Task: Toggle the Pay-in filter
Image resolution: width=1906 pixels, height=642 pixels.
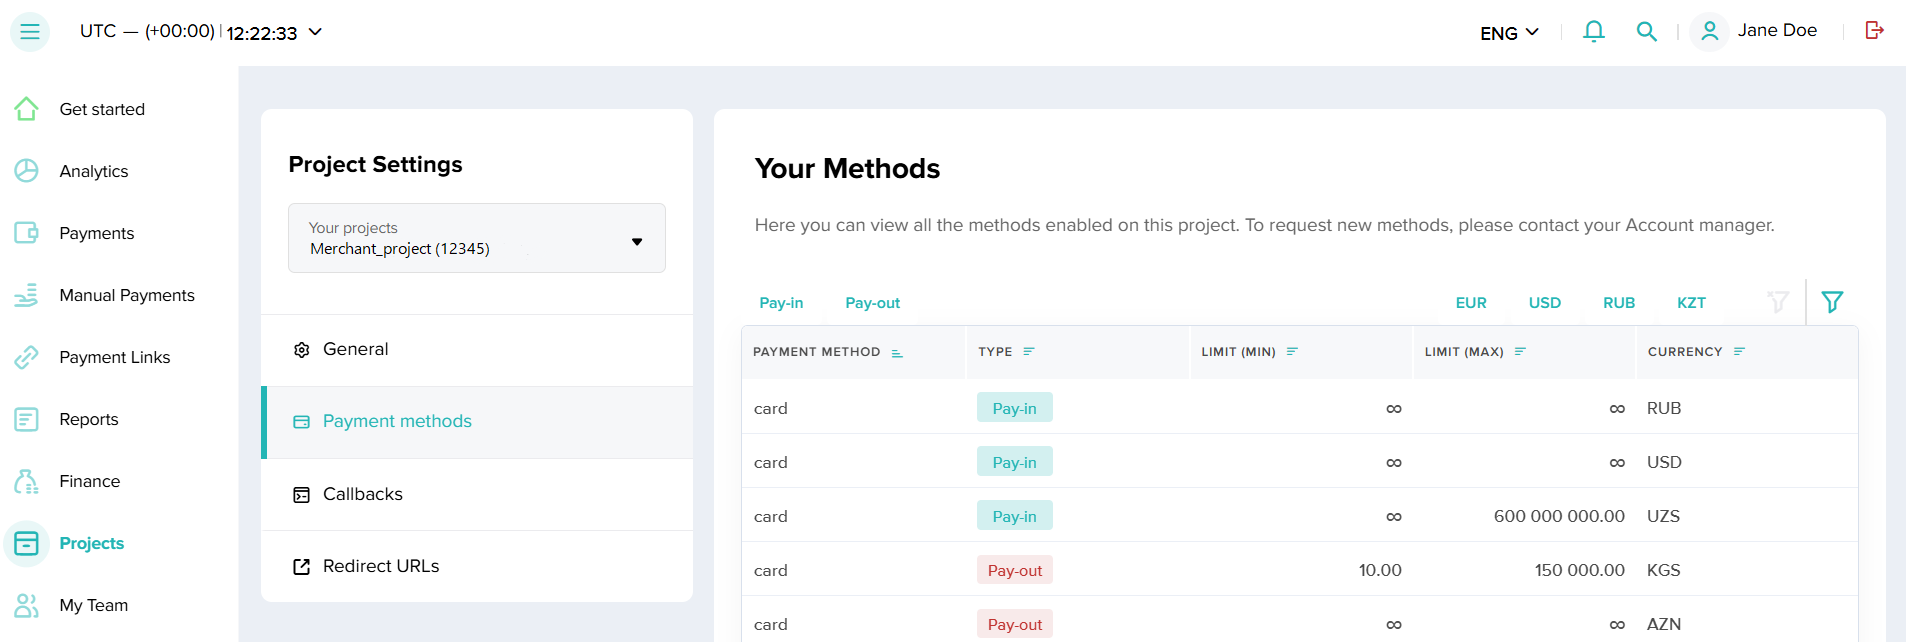Action: pos(781,303)
